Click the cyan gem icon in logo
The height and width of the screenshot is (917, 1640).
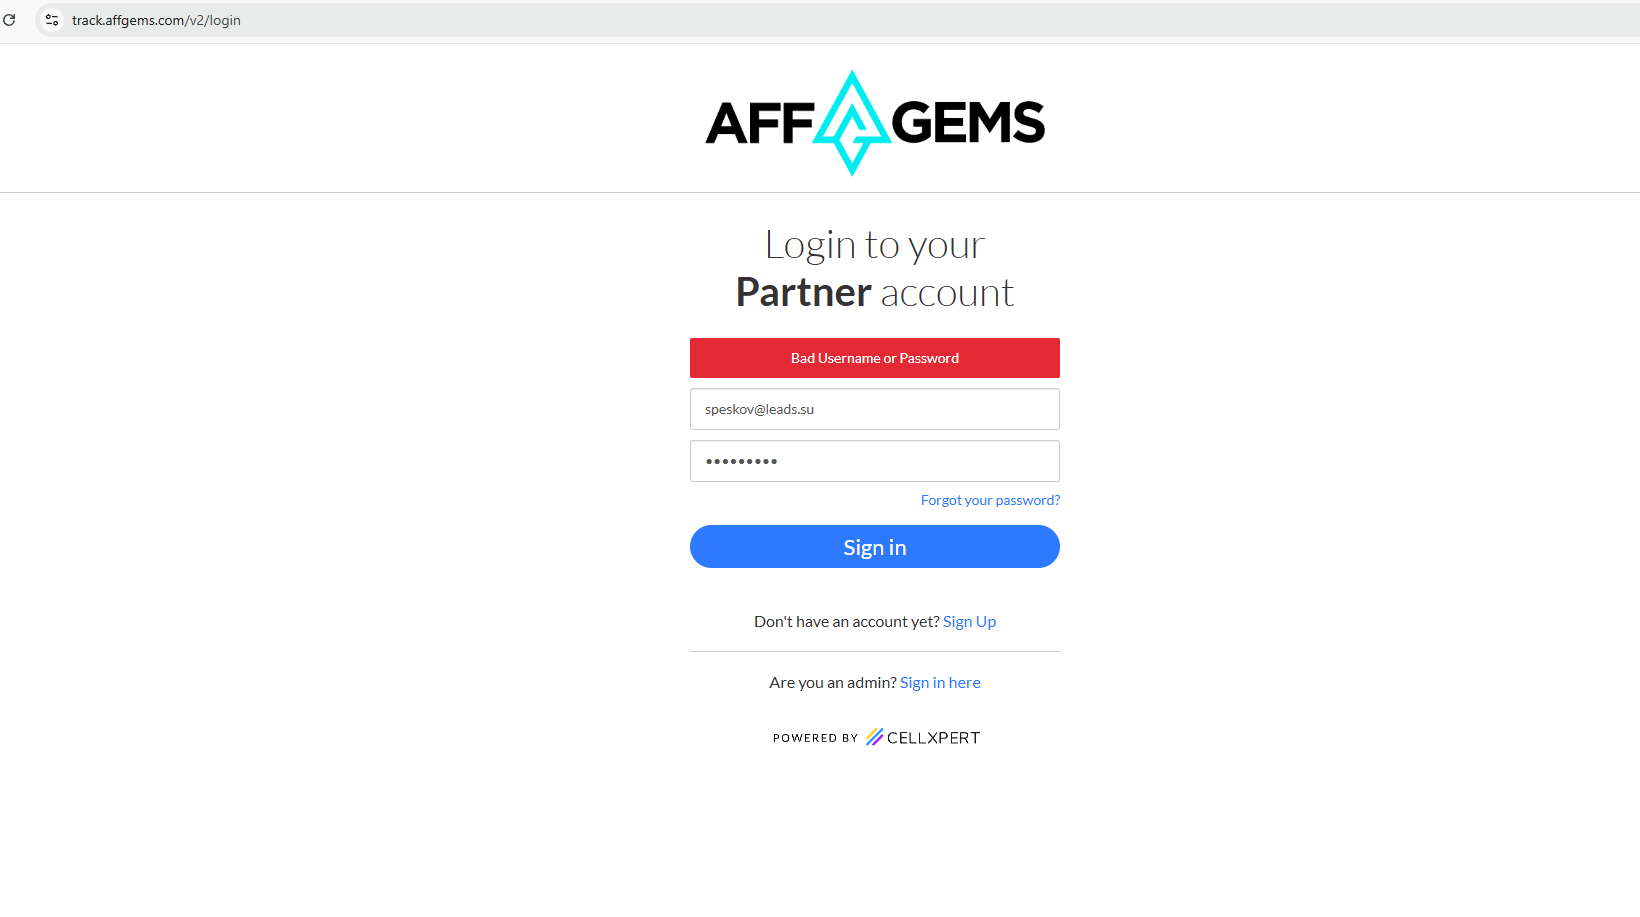[852, 122]
